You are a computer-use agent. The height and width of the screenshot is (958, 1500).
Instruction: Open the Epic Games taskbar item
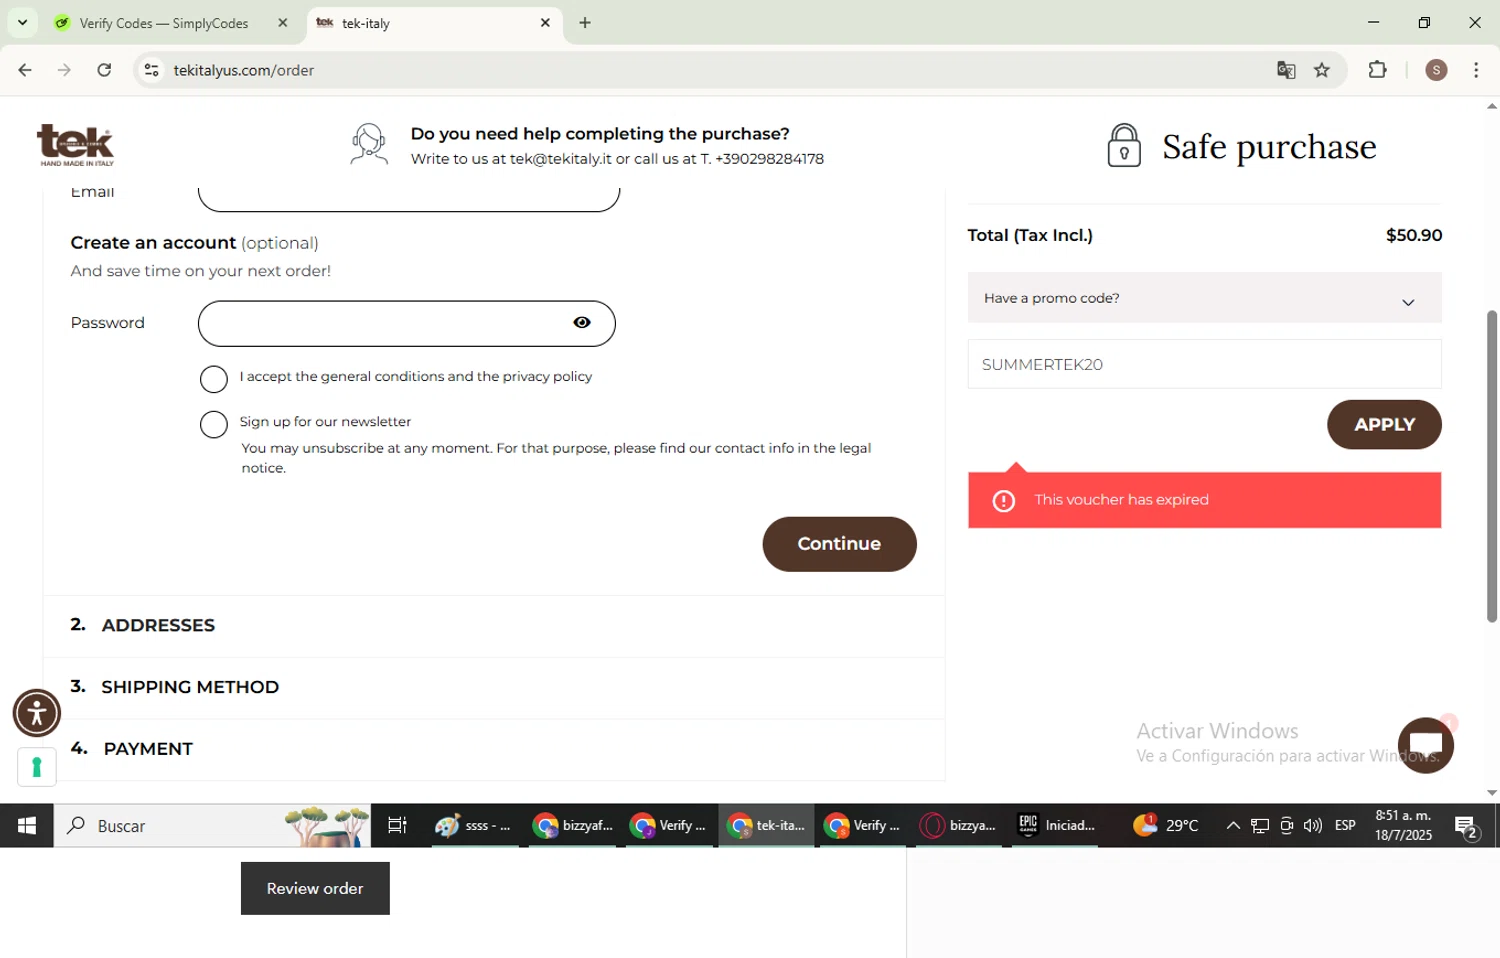click(1056, 825)
